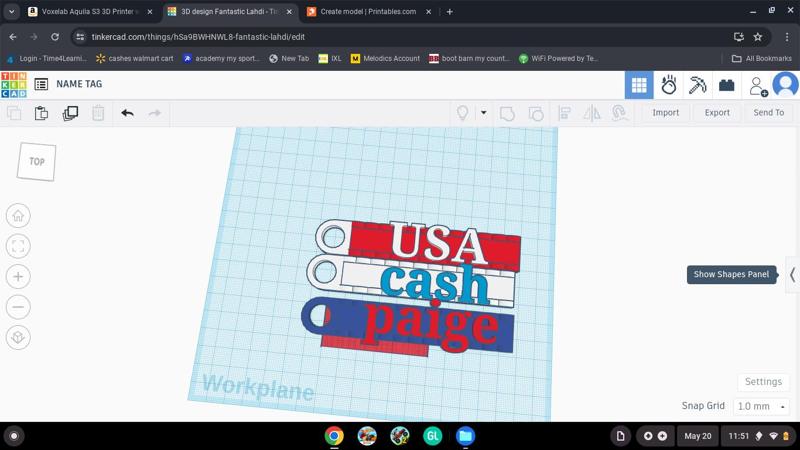The height and width of the screenshot is (450, 800).
Task: Open the Tinkercad logo home
Action: pos(14,85)
